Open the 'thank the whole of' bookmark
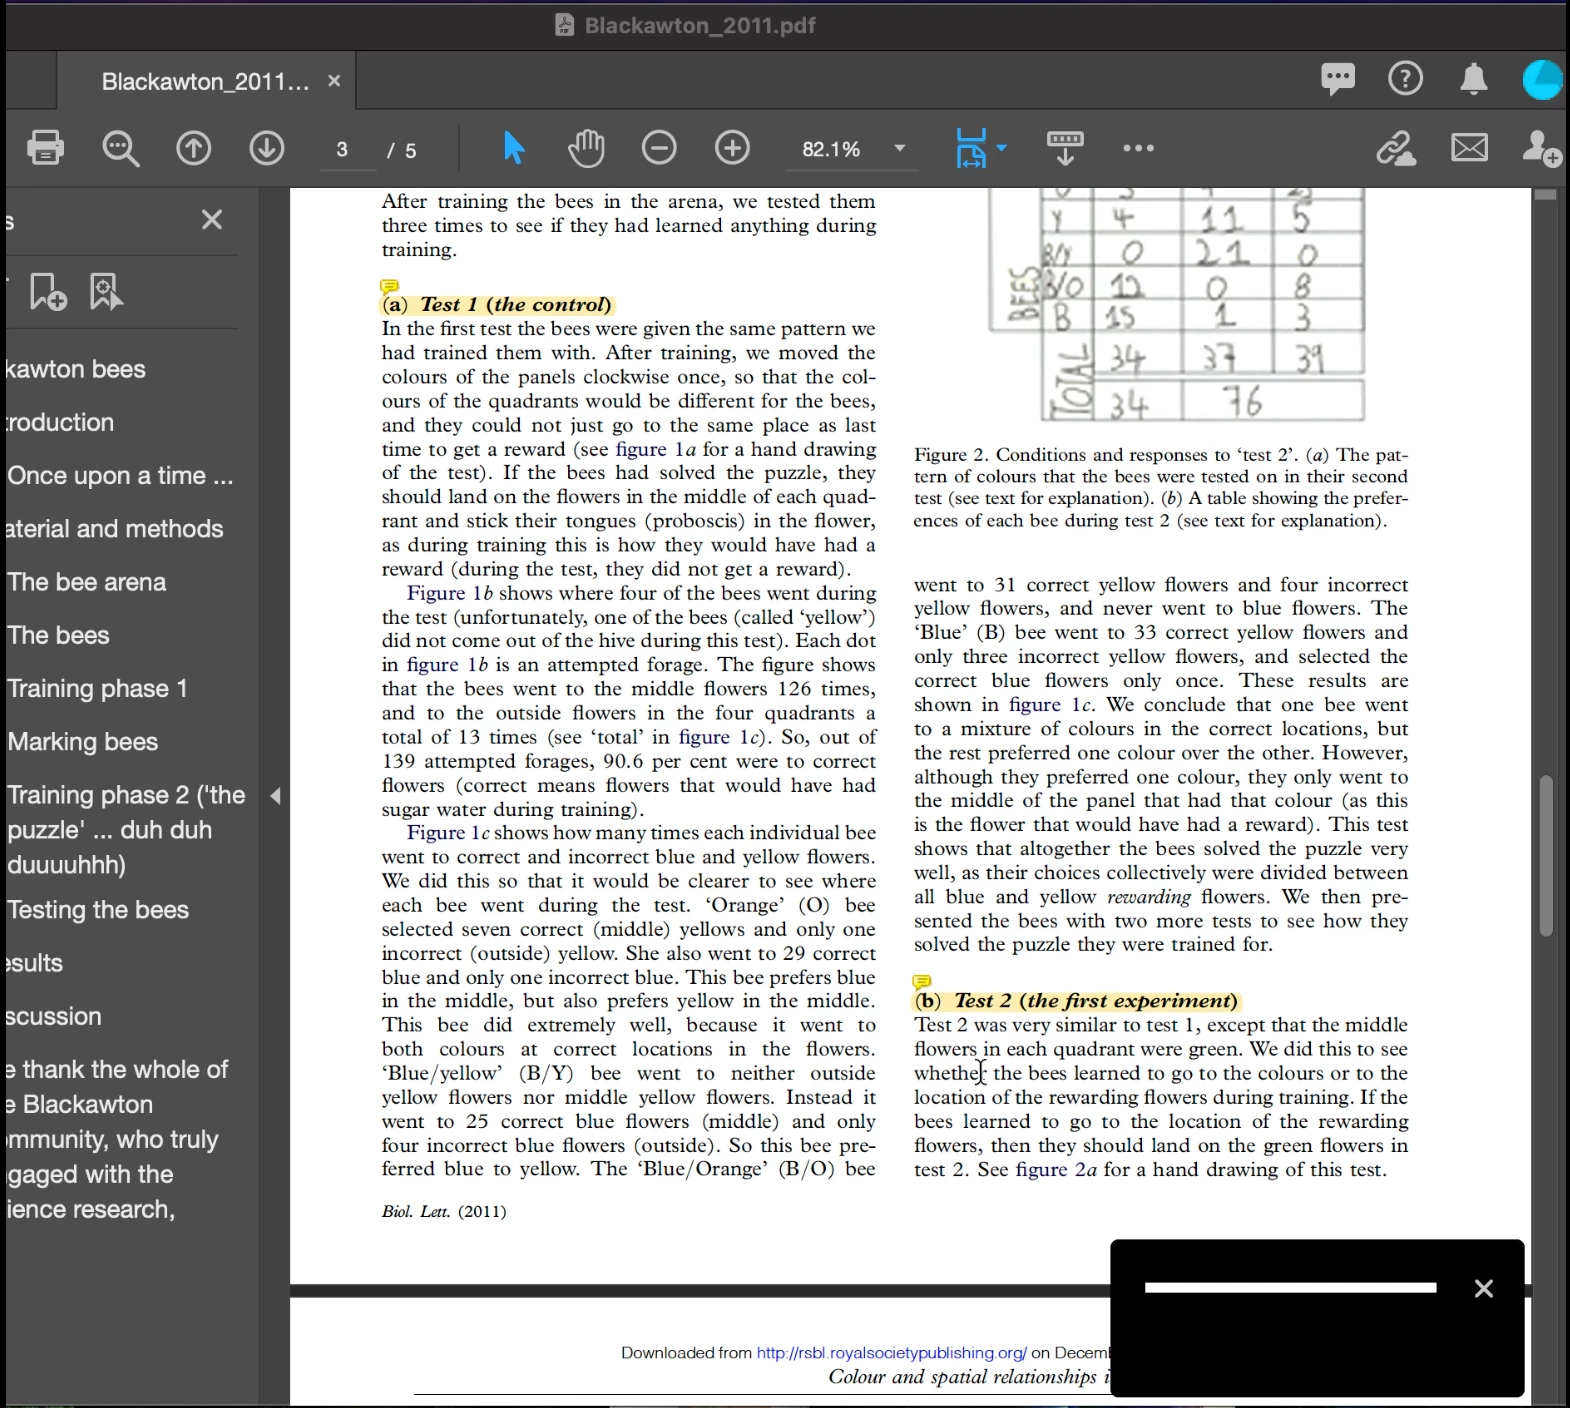The height and width of the screenshot is (1408, 1570). (117, 1139)
